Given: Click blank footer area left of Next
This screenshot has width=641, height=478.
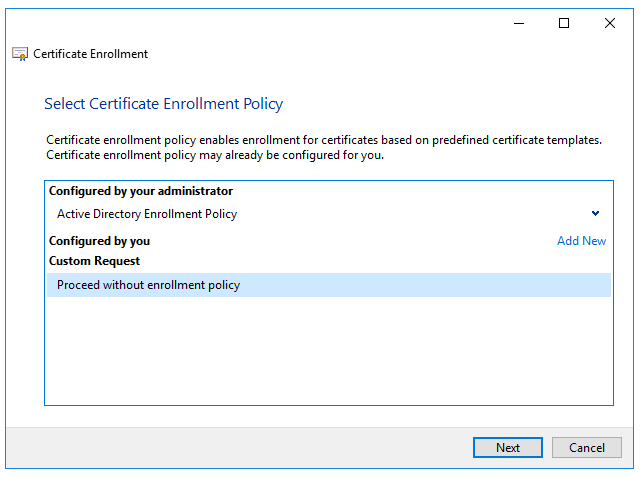Looking at the screenshot, I should point(240,447).
